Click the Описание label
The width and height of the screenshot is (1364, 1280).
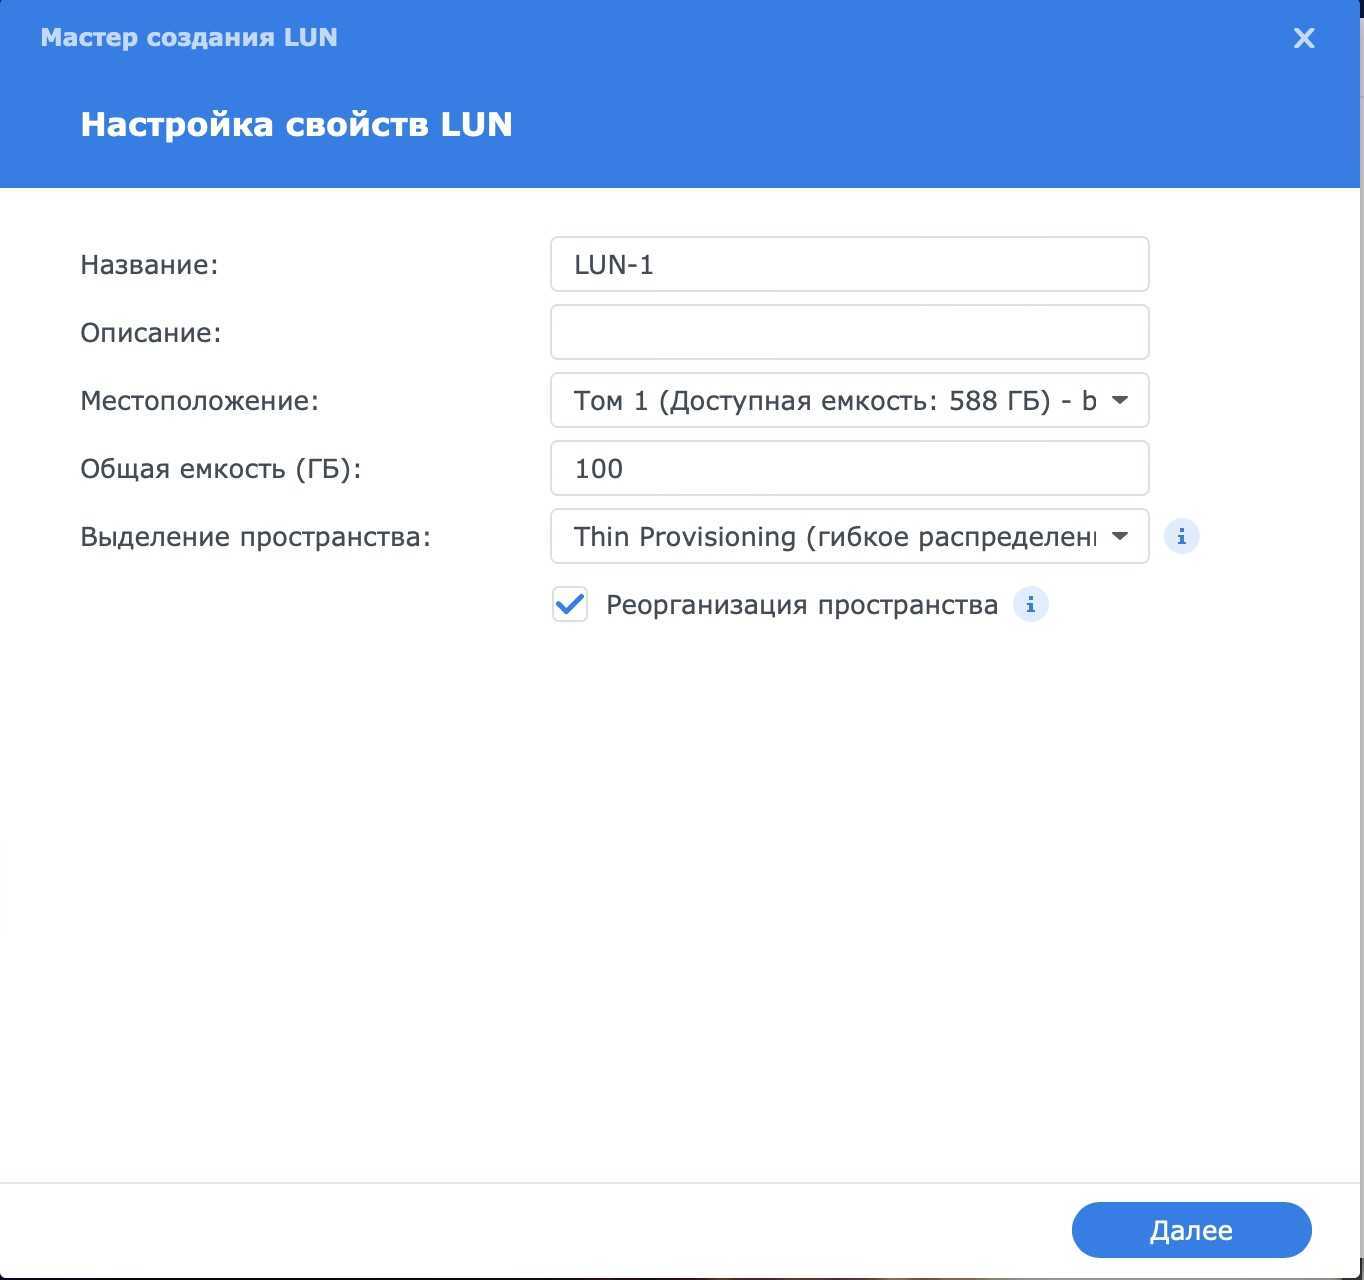coord(151,333)
